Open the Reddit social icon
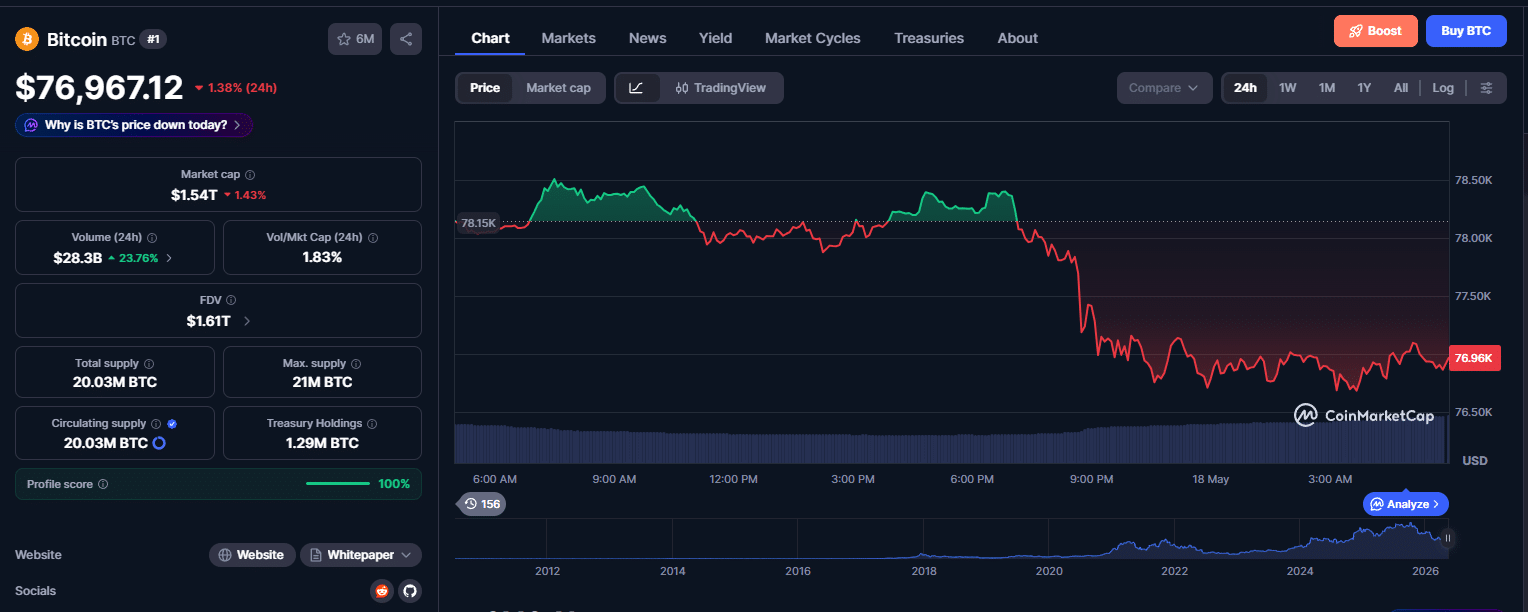The height and width of the screenshot is (612, 1528). [x=381, y=591]
